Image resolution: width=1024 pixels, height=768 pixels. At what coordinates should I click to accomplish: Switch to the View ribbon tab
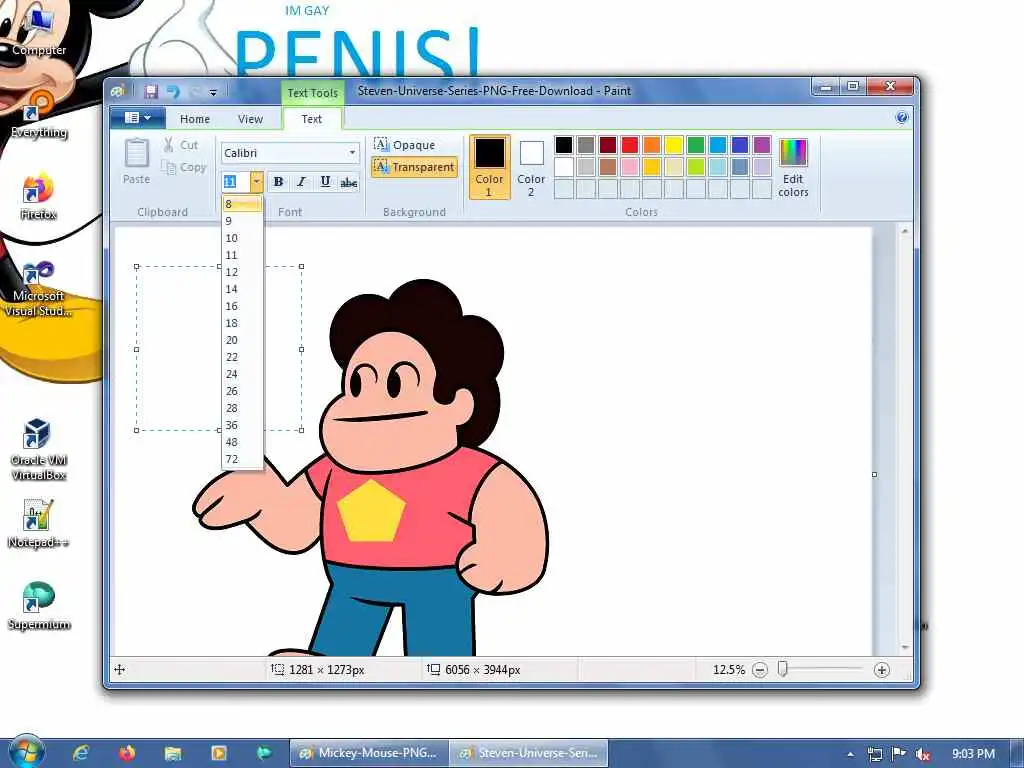250,119
